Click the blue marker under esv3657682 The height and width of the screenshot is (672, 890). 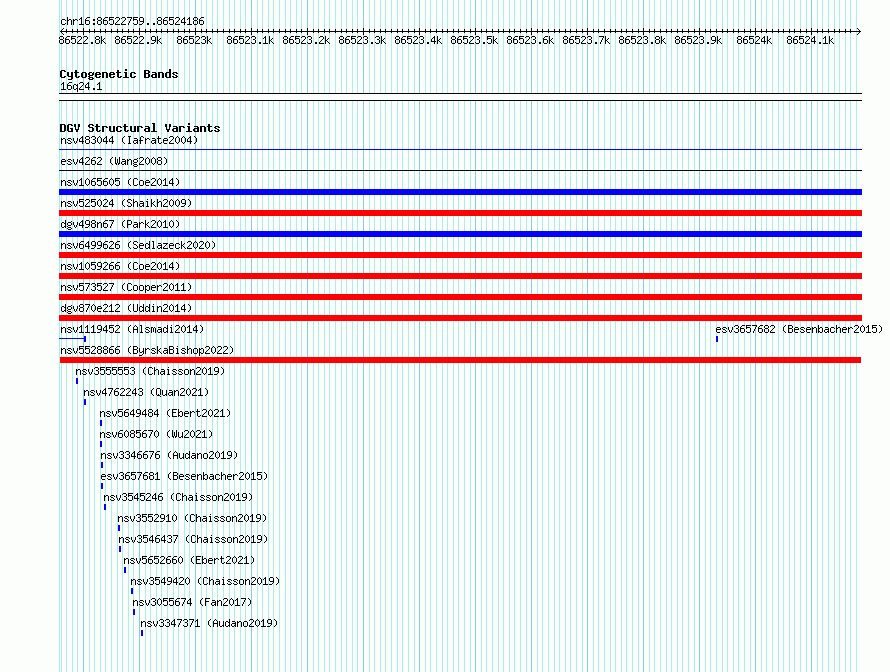[717, 339]
